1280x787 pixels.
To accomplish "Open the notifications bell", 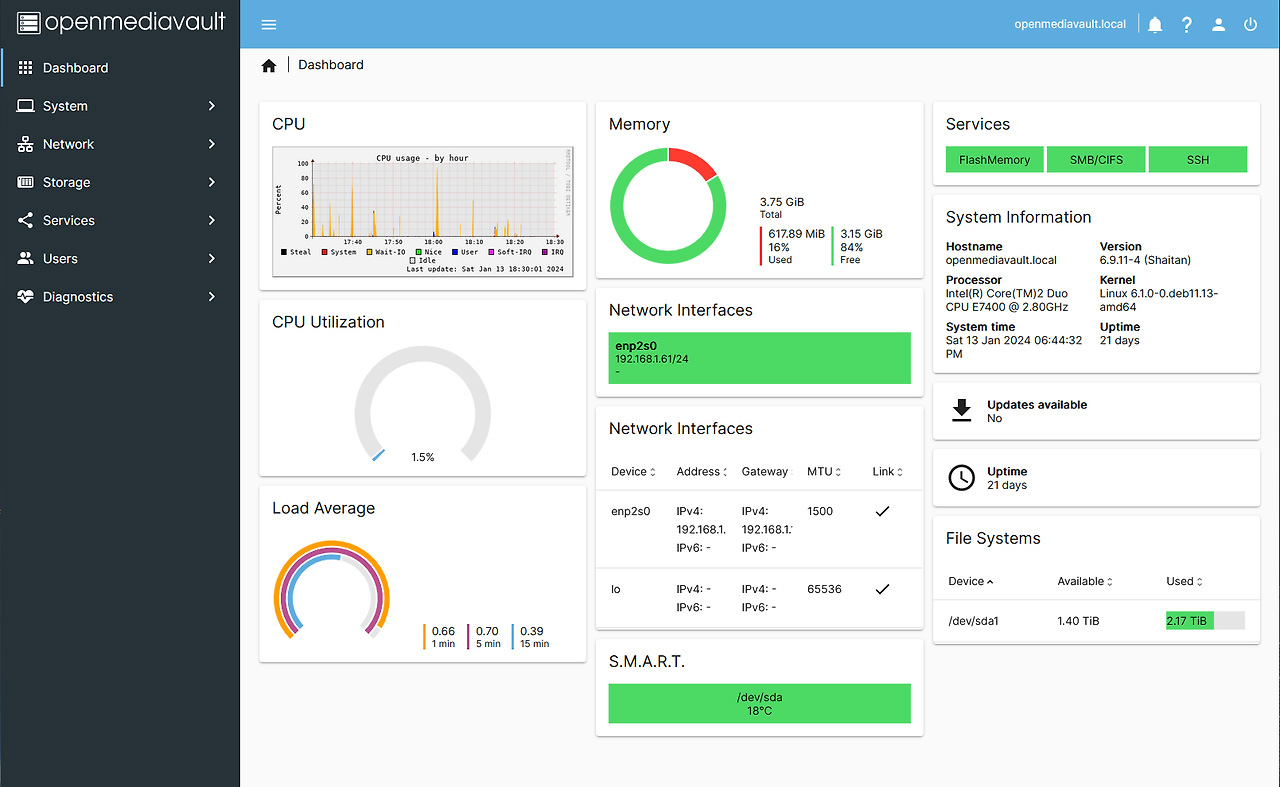I will point(1155,25).
